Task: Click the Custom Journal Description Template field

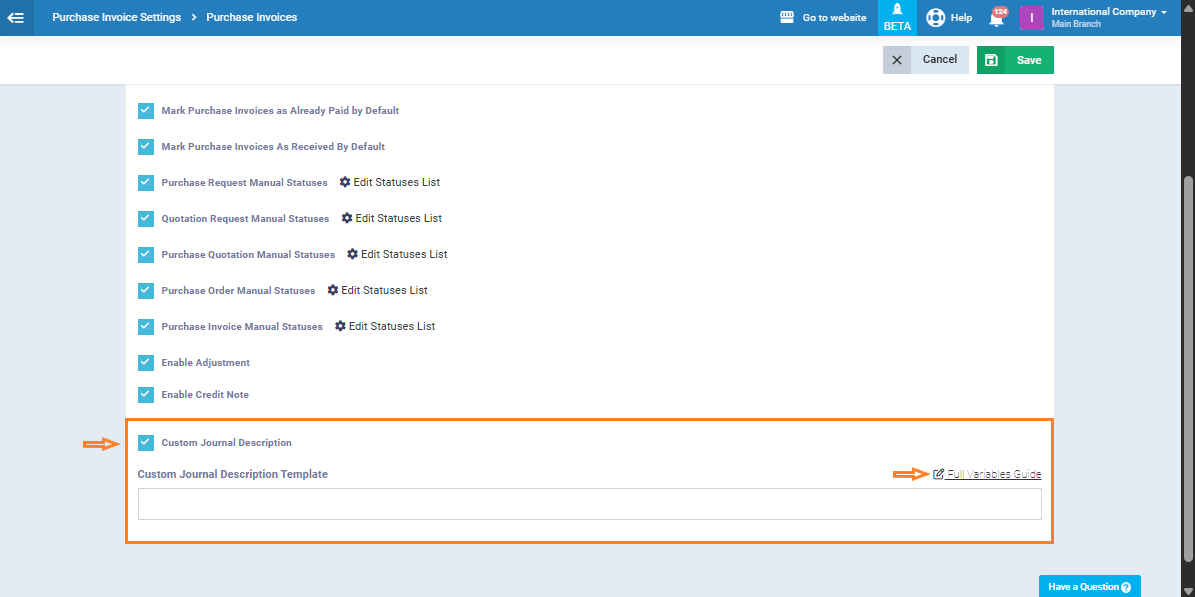Action: click(x=589, y=504)
